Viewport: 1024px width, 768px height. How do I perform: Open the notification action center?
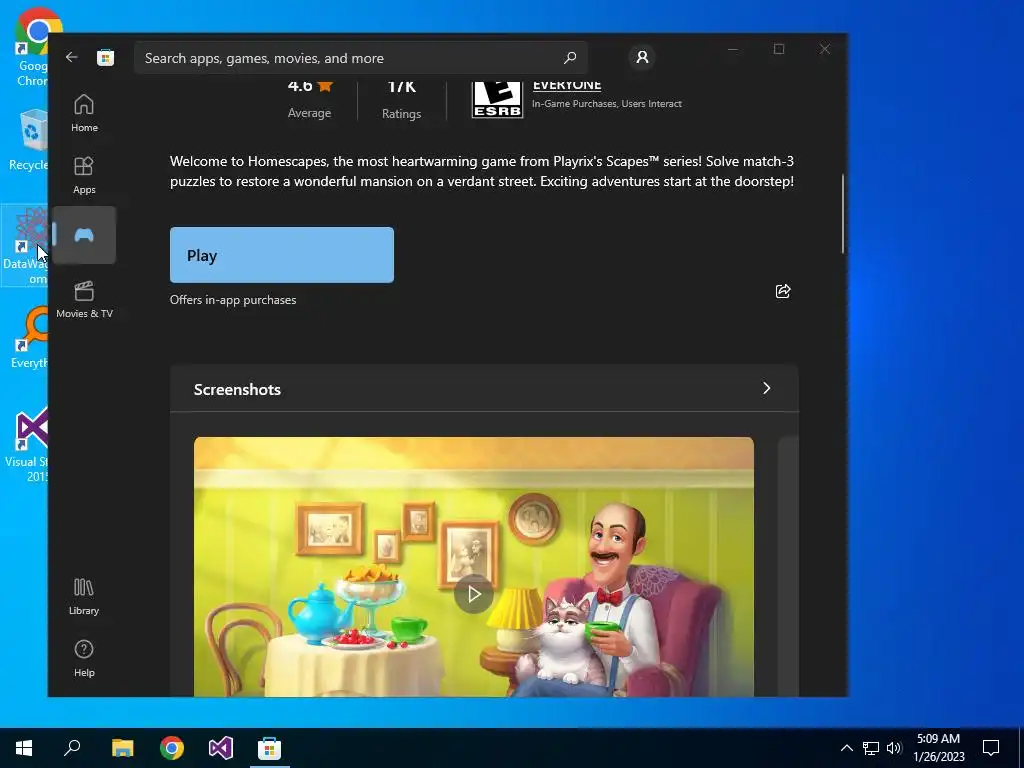991,748
